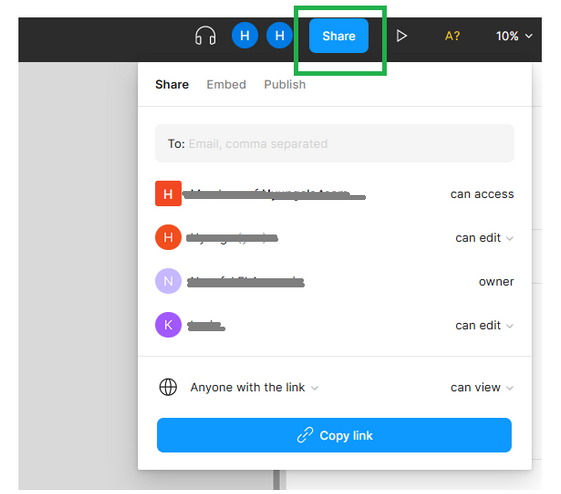Screen dimensions: 561x494
Task: Click the red square H team icon
Action: point(168,194)
